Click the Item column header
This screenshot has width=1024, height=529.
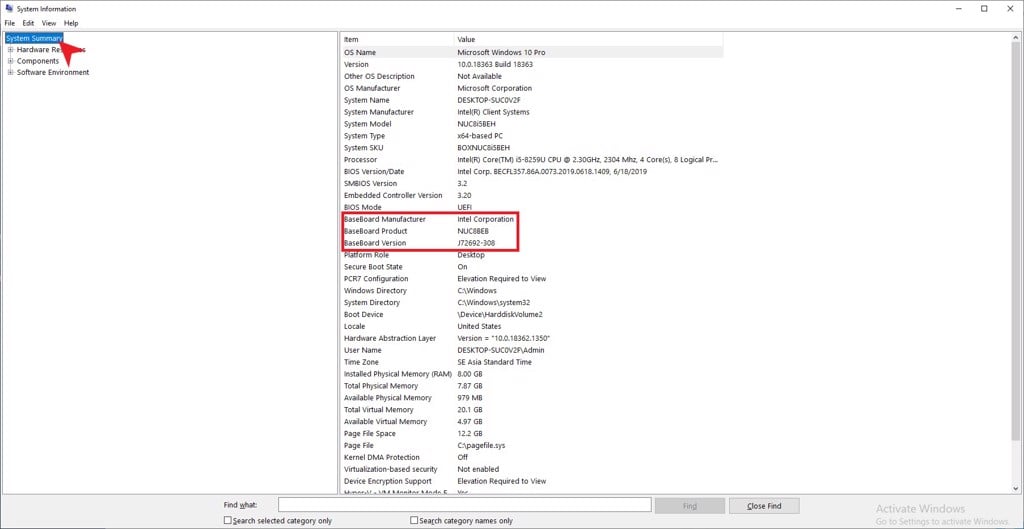point(397,40)
